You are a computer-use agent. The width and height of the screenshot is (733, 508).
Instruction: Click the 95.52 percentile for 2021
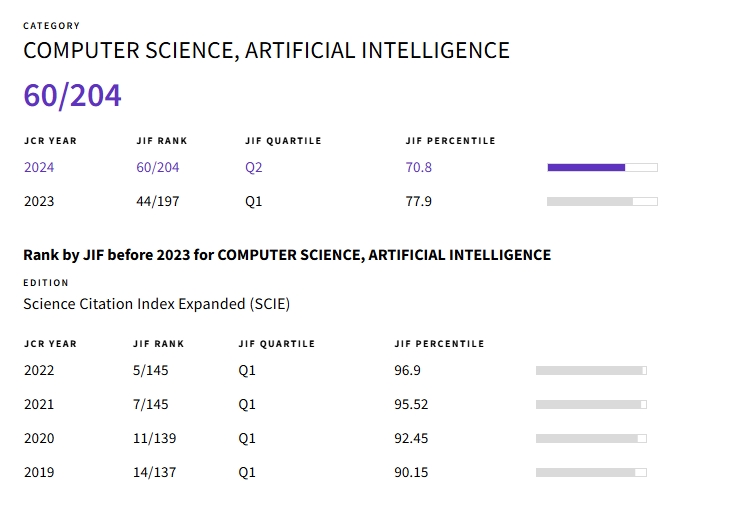point(411,404)
